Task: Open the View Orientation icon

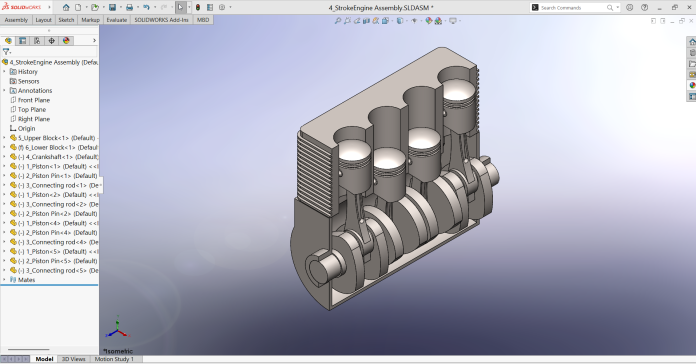Action: [x=385, y=20]
